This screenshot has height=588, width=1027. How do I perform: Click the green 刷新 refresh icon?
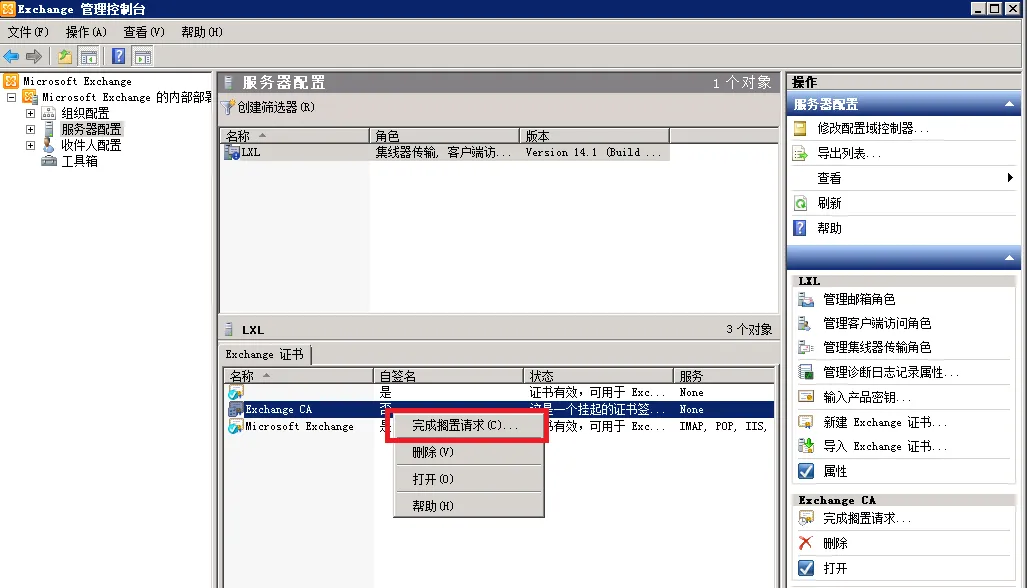point(800,203)
